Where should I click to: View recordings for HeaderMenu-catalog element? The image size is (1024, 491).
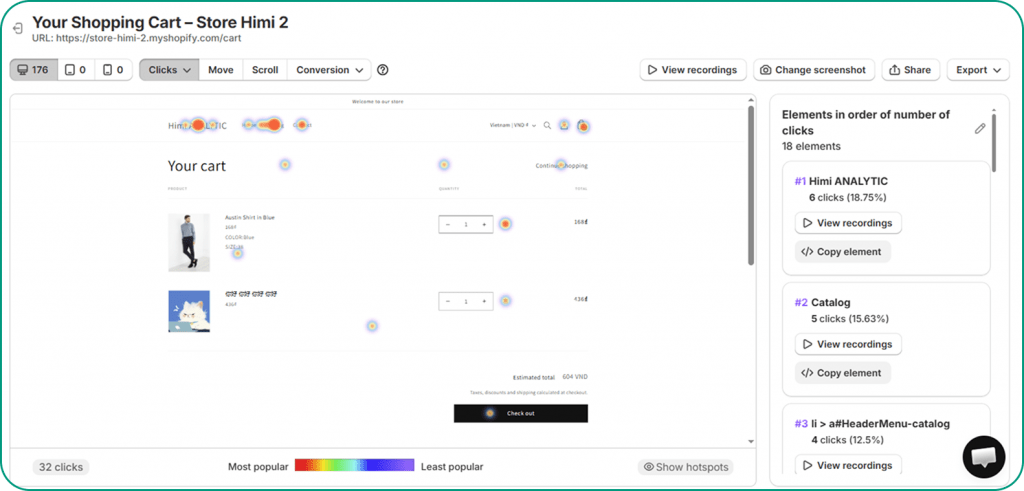point(848,466)
